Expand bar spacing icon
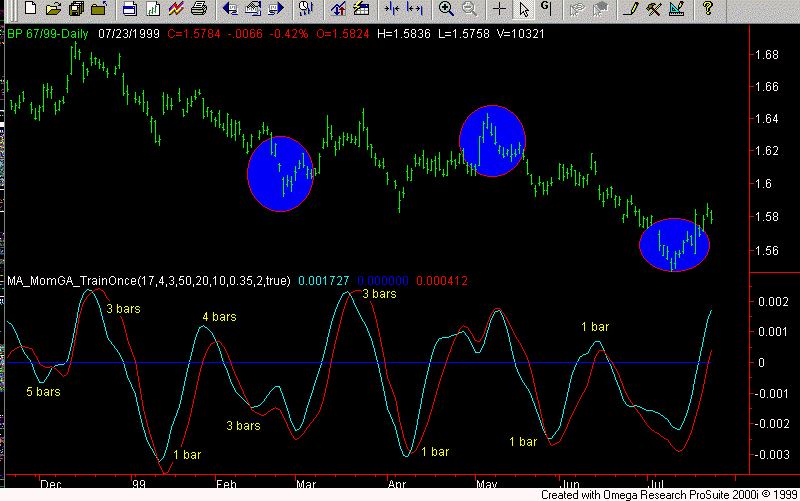Viewport: 800px width, 501px height. (414, 8)
